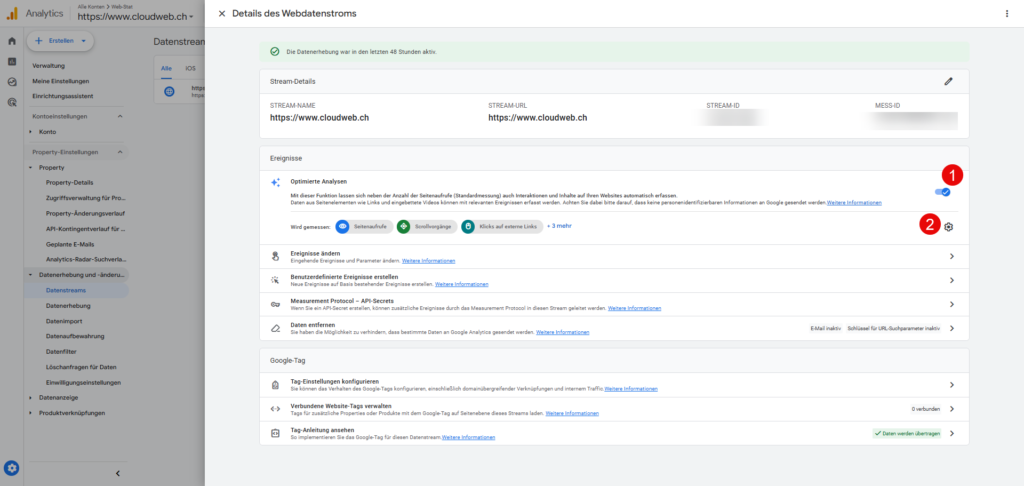Close the Details des Webdatenstroms panel
Screen dimensions: 1024x486
point(222,13)
